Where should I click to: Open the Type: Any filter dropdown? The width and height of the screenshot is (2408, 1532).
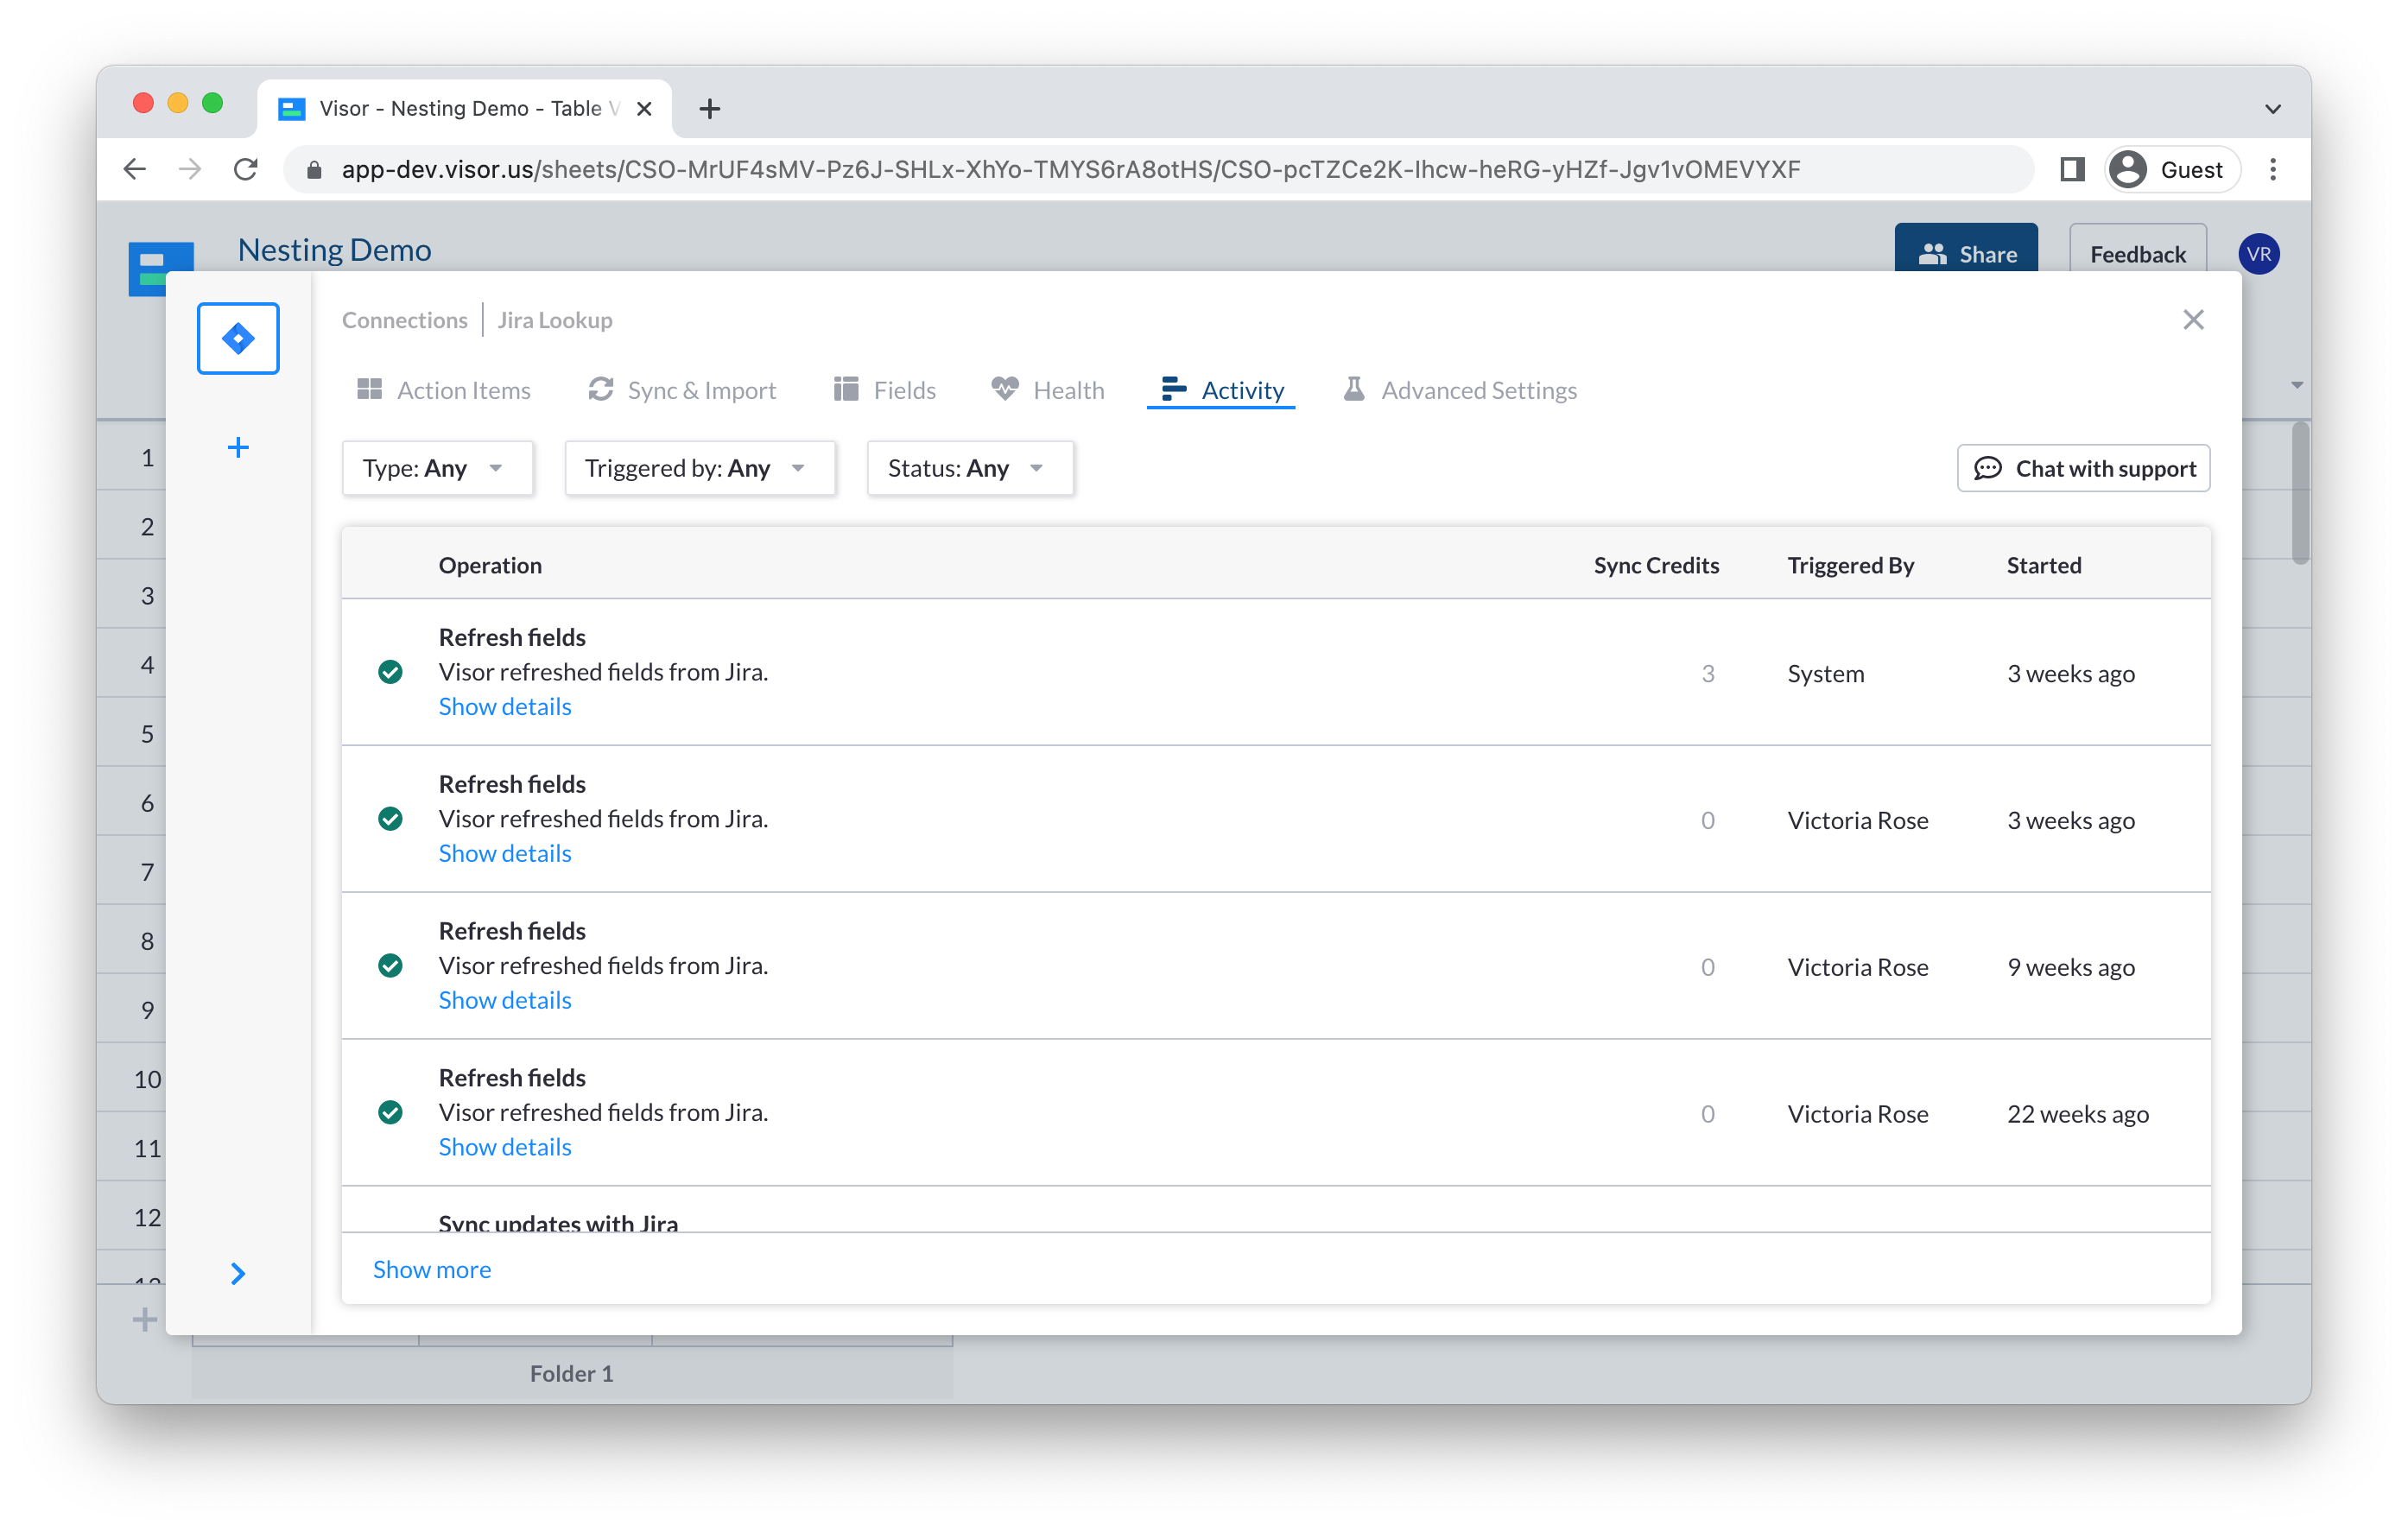click(437, 468)
